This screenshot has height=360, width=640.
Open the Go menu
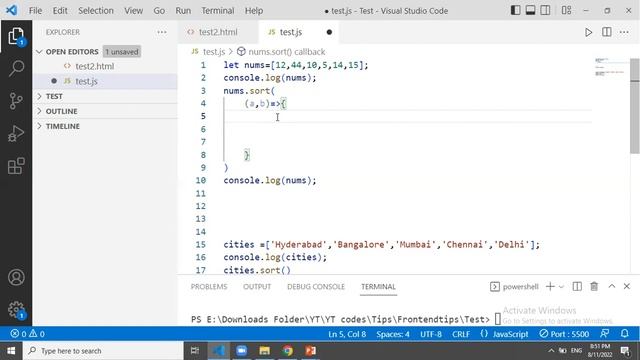pos(159,11)
